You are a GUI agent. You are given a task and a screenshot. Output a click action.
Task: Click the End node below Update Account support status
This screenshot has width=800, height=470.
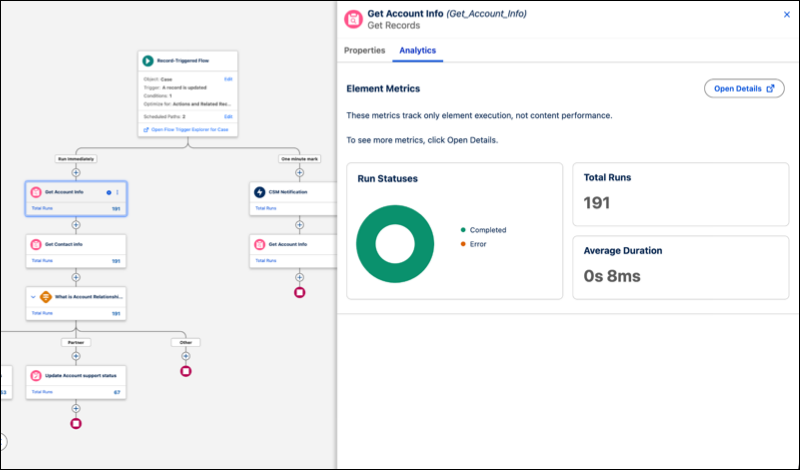click(76, 424)
